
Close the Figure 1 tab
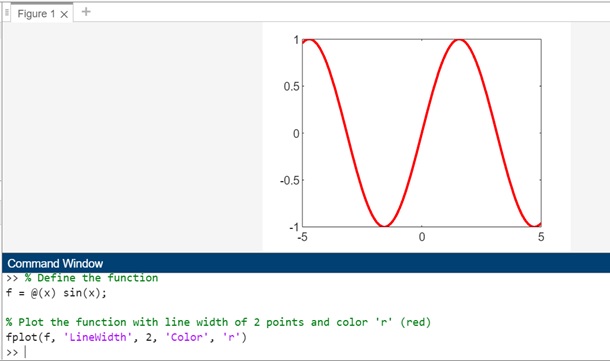pyautogui.click(x=64, y=14)
